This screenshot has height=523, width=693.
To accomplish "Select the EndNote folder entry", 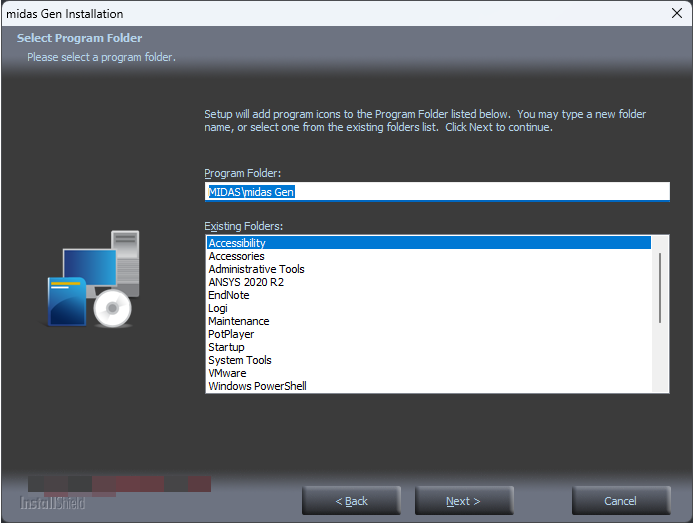I will point(429,295).
